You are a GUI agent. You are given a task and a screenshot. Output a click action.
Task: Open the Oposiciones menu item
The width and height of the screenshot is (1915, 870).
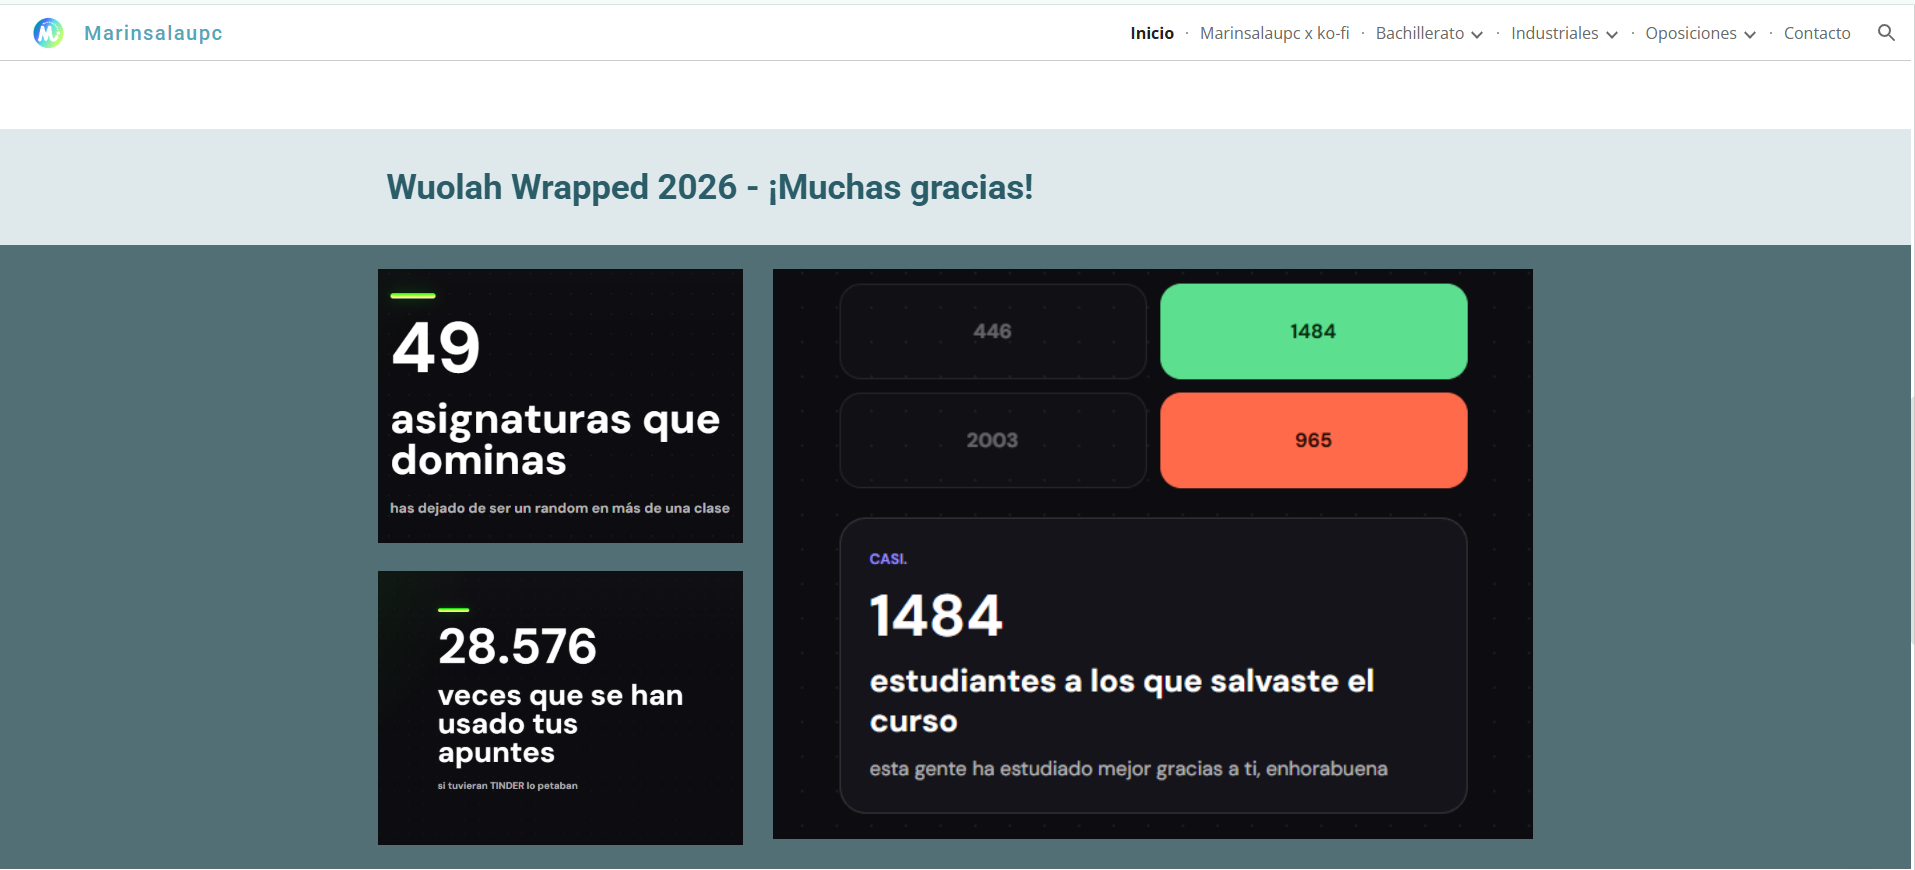(1690, 33)
